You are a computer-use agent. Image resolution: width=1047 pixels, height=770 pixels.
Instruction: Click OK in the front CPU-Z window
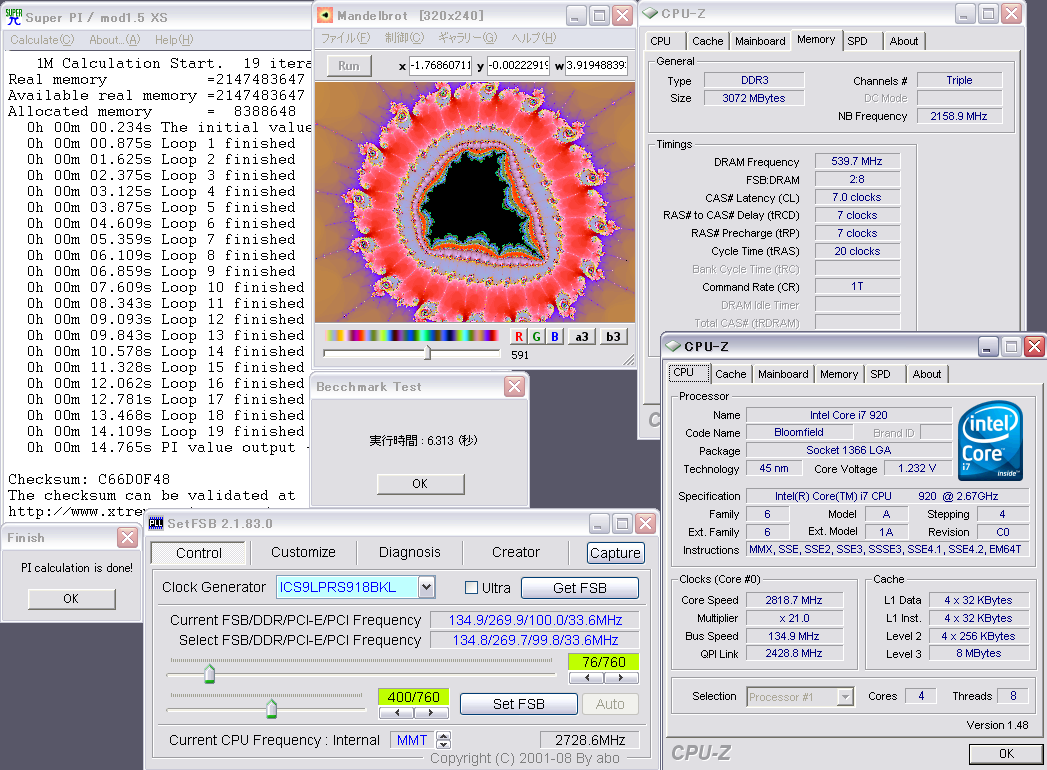point(1006,753)
